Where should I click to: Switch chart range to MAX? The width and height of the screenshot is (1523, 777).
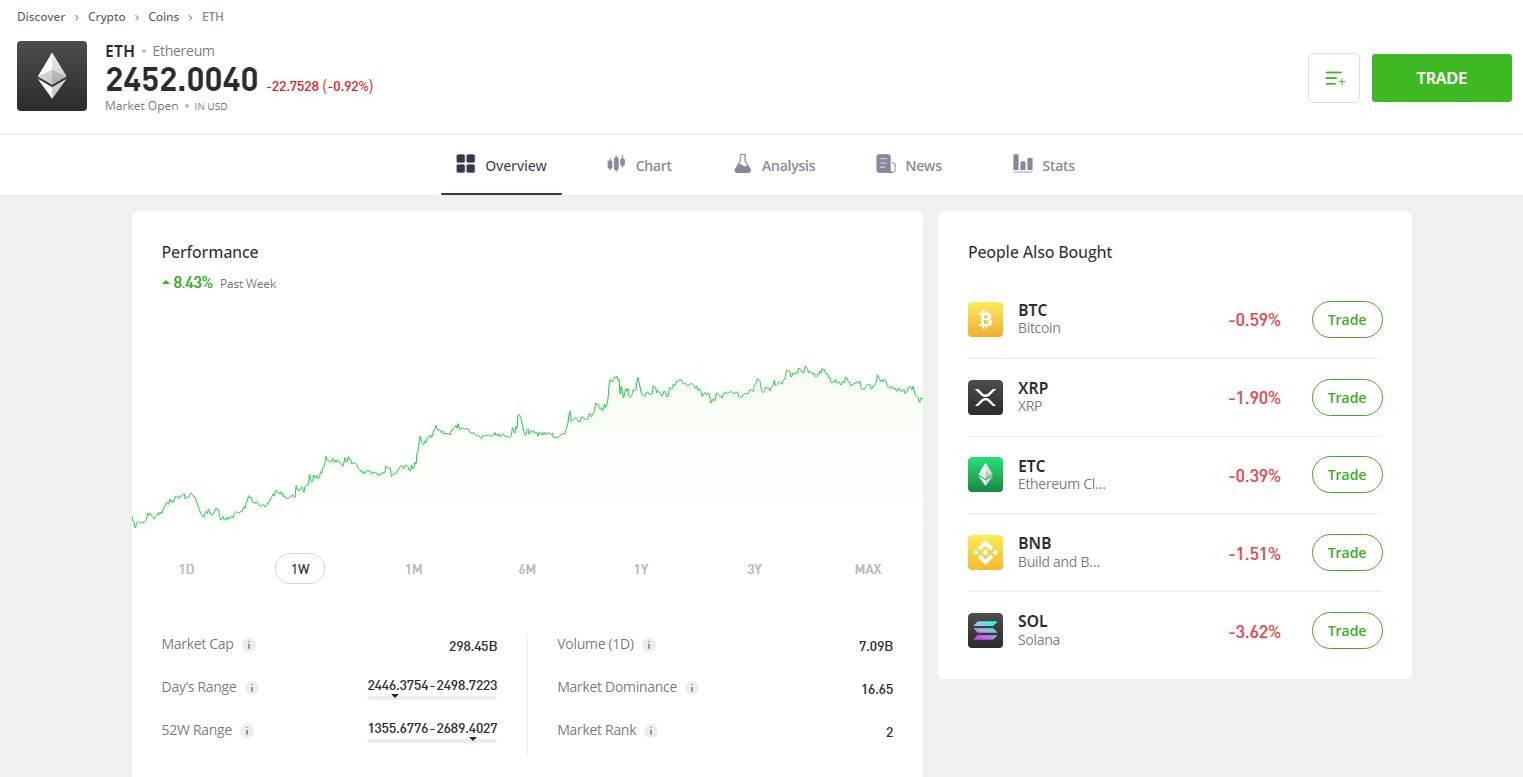(867, 568)
